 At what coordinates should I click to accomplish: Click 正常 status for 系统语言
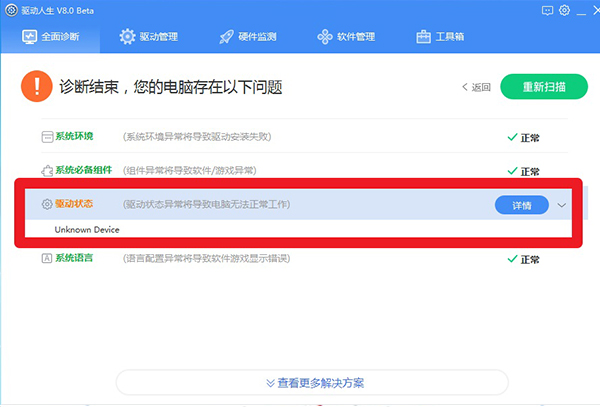(523, 259)
